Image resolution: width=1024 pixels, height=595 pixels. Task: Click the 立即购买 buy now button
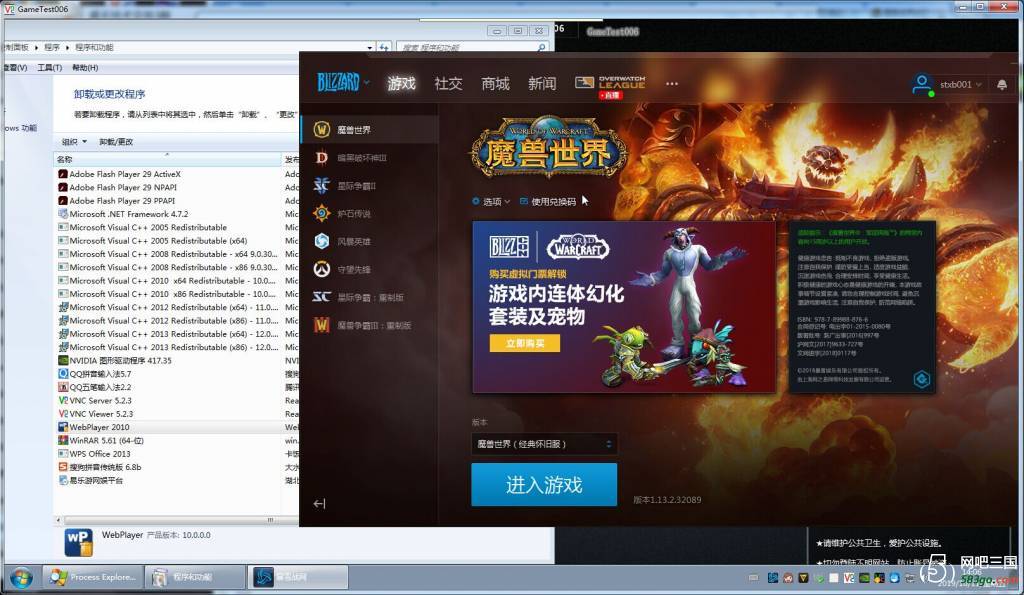[x=524, y=343]
